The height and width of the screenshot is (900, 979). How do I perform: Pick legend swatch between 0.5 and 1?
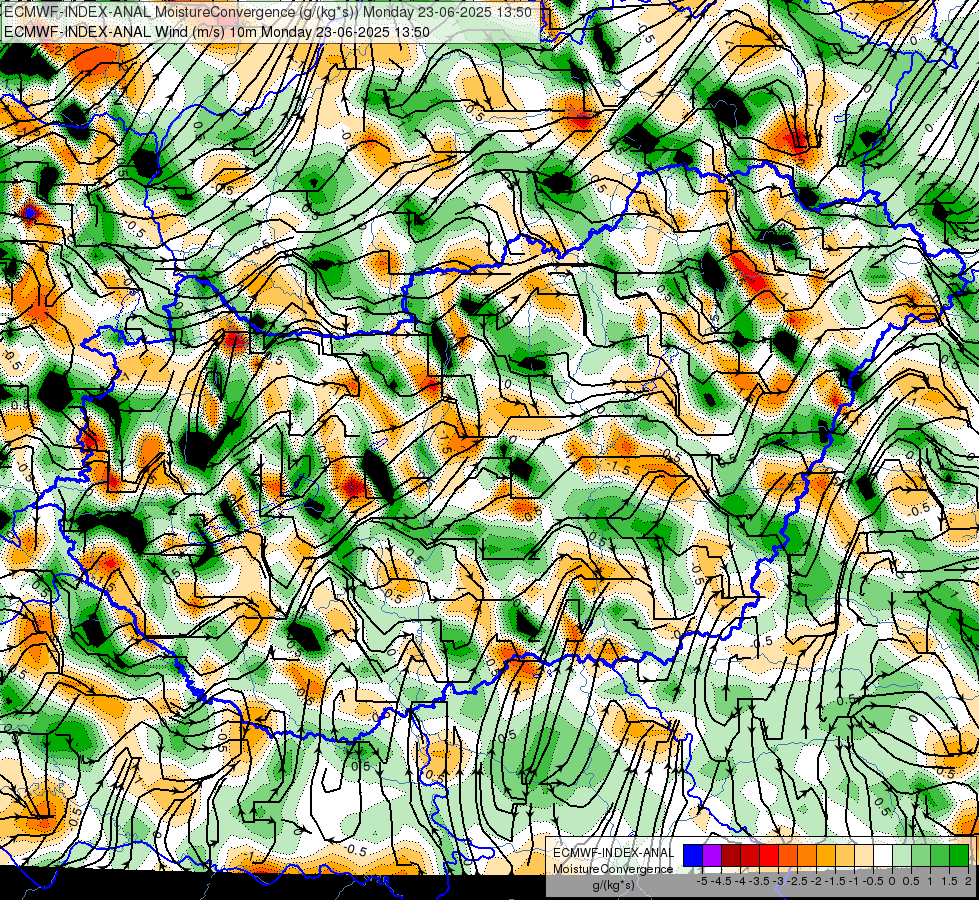921,855
